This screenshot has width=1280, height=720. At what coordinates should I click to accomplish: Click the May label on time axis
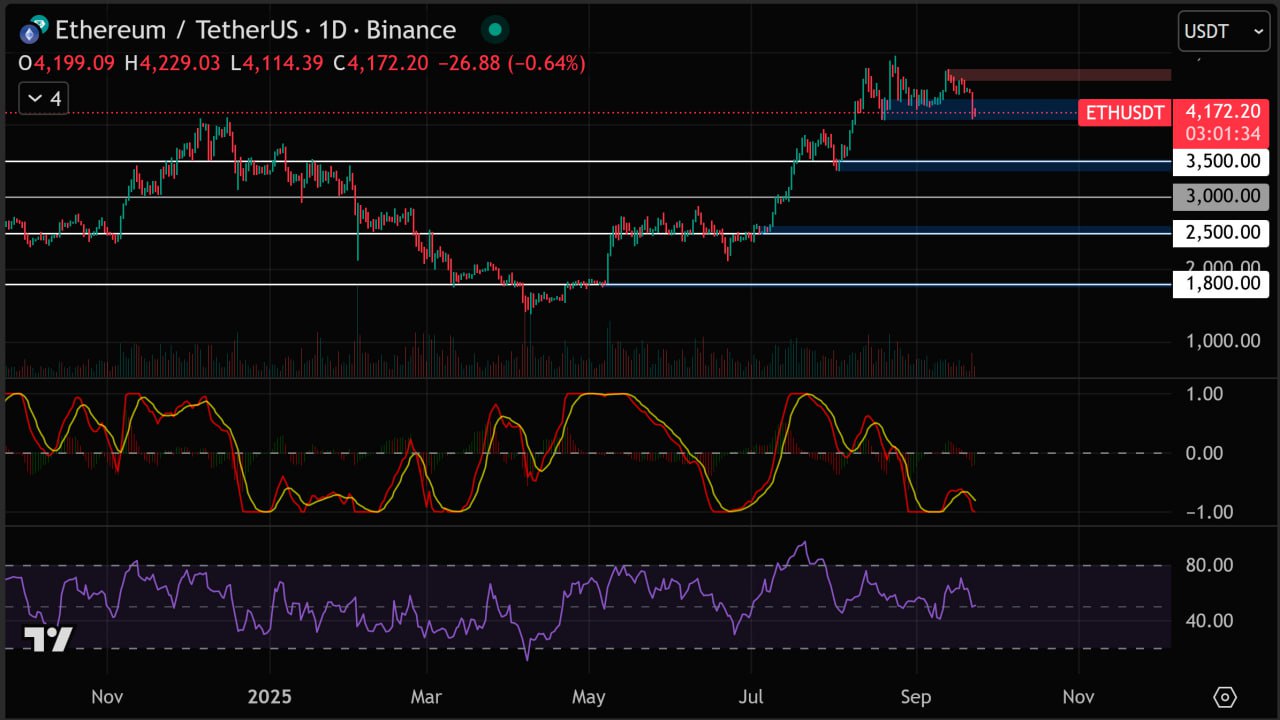tap(589, 696)
